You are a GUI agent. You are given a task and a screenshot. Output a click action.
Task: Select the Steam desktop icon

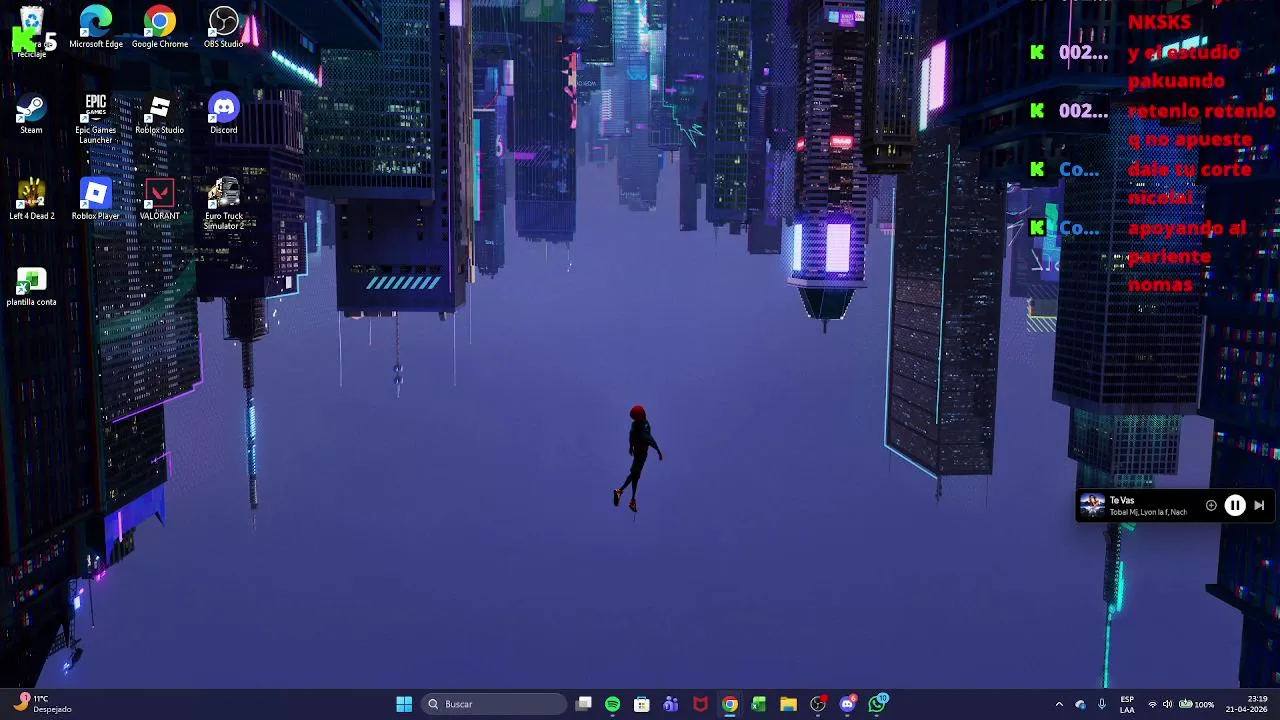tap(31, 114)
